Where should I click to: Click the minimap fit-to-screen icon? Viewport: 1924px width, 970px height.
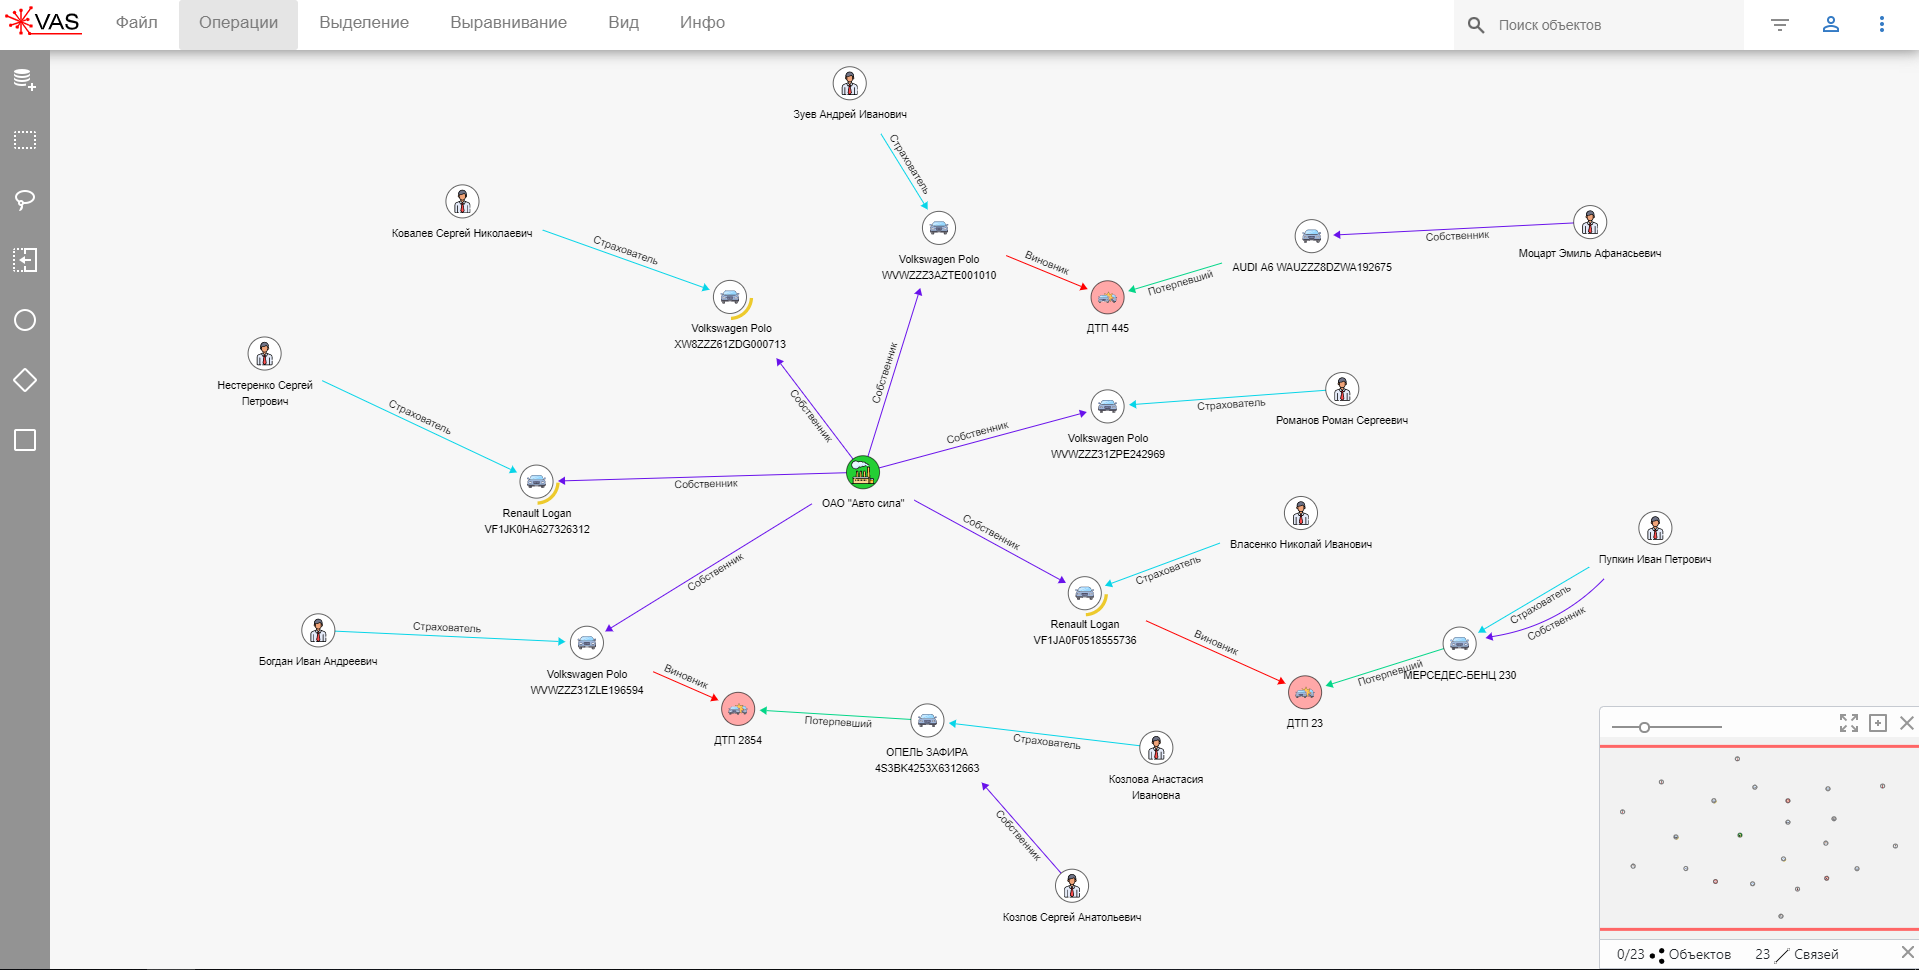[1849, 723]
